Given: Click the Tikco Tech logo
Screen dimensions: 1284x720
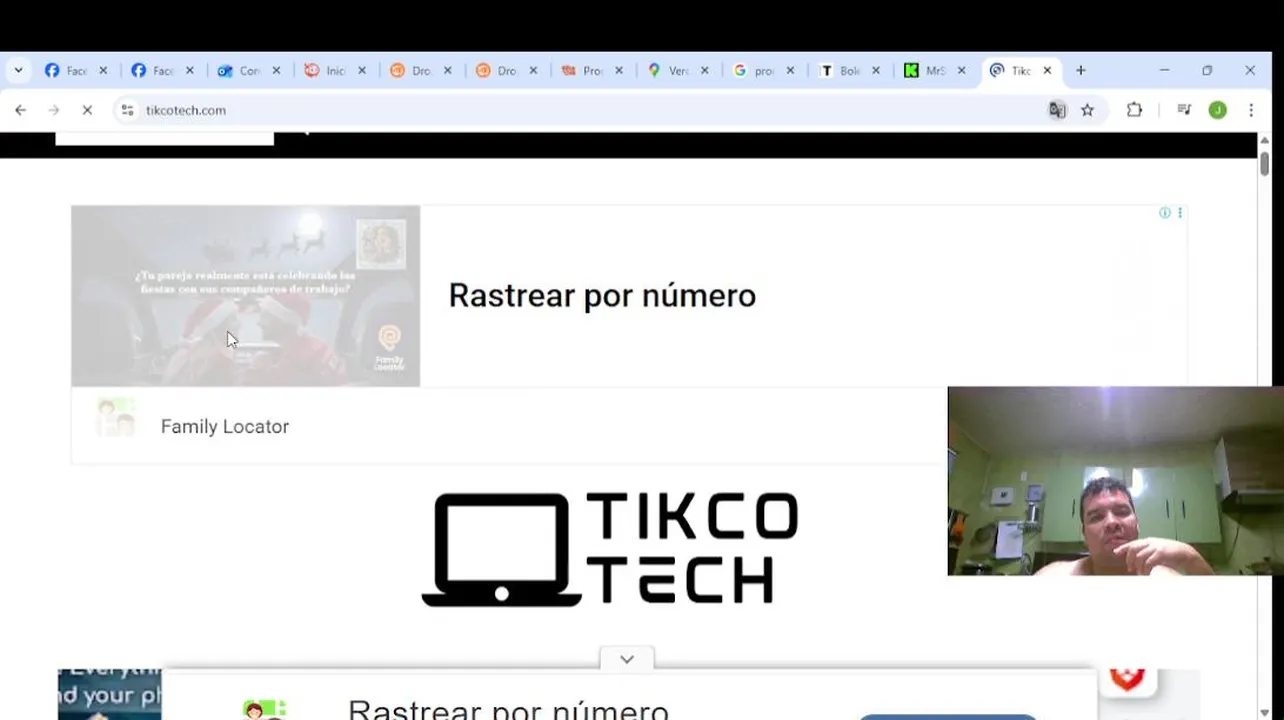Looking at the screenshot, I should coord(610,549).
